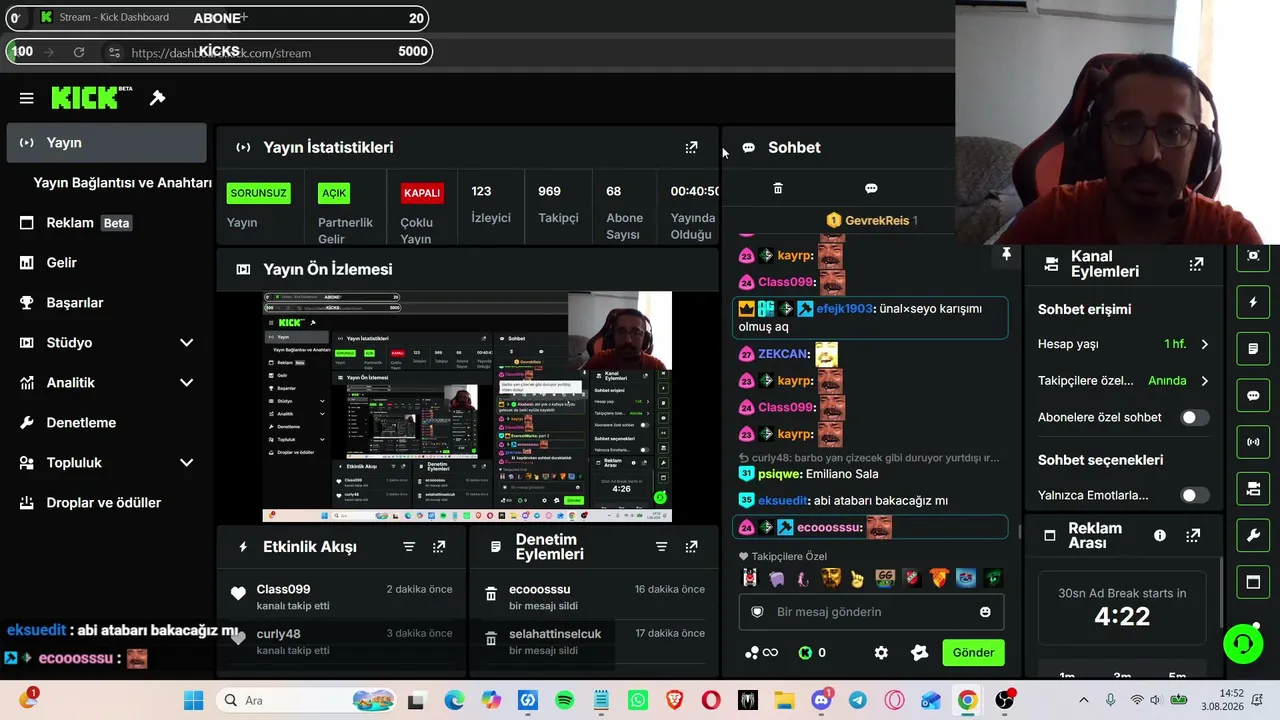Pop out the Reklam Arası panel
Viewport: 1280px width, 720px height.
[1193, 536]
